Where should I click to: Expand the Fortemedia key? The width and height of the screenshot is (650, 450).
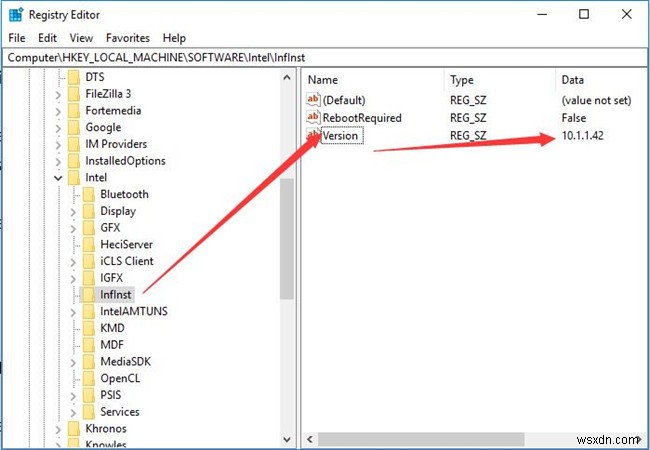(x=58, y=111)
